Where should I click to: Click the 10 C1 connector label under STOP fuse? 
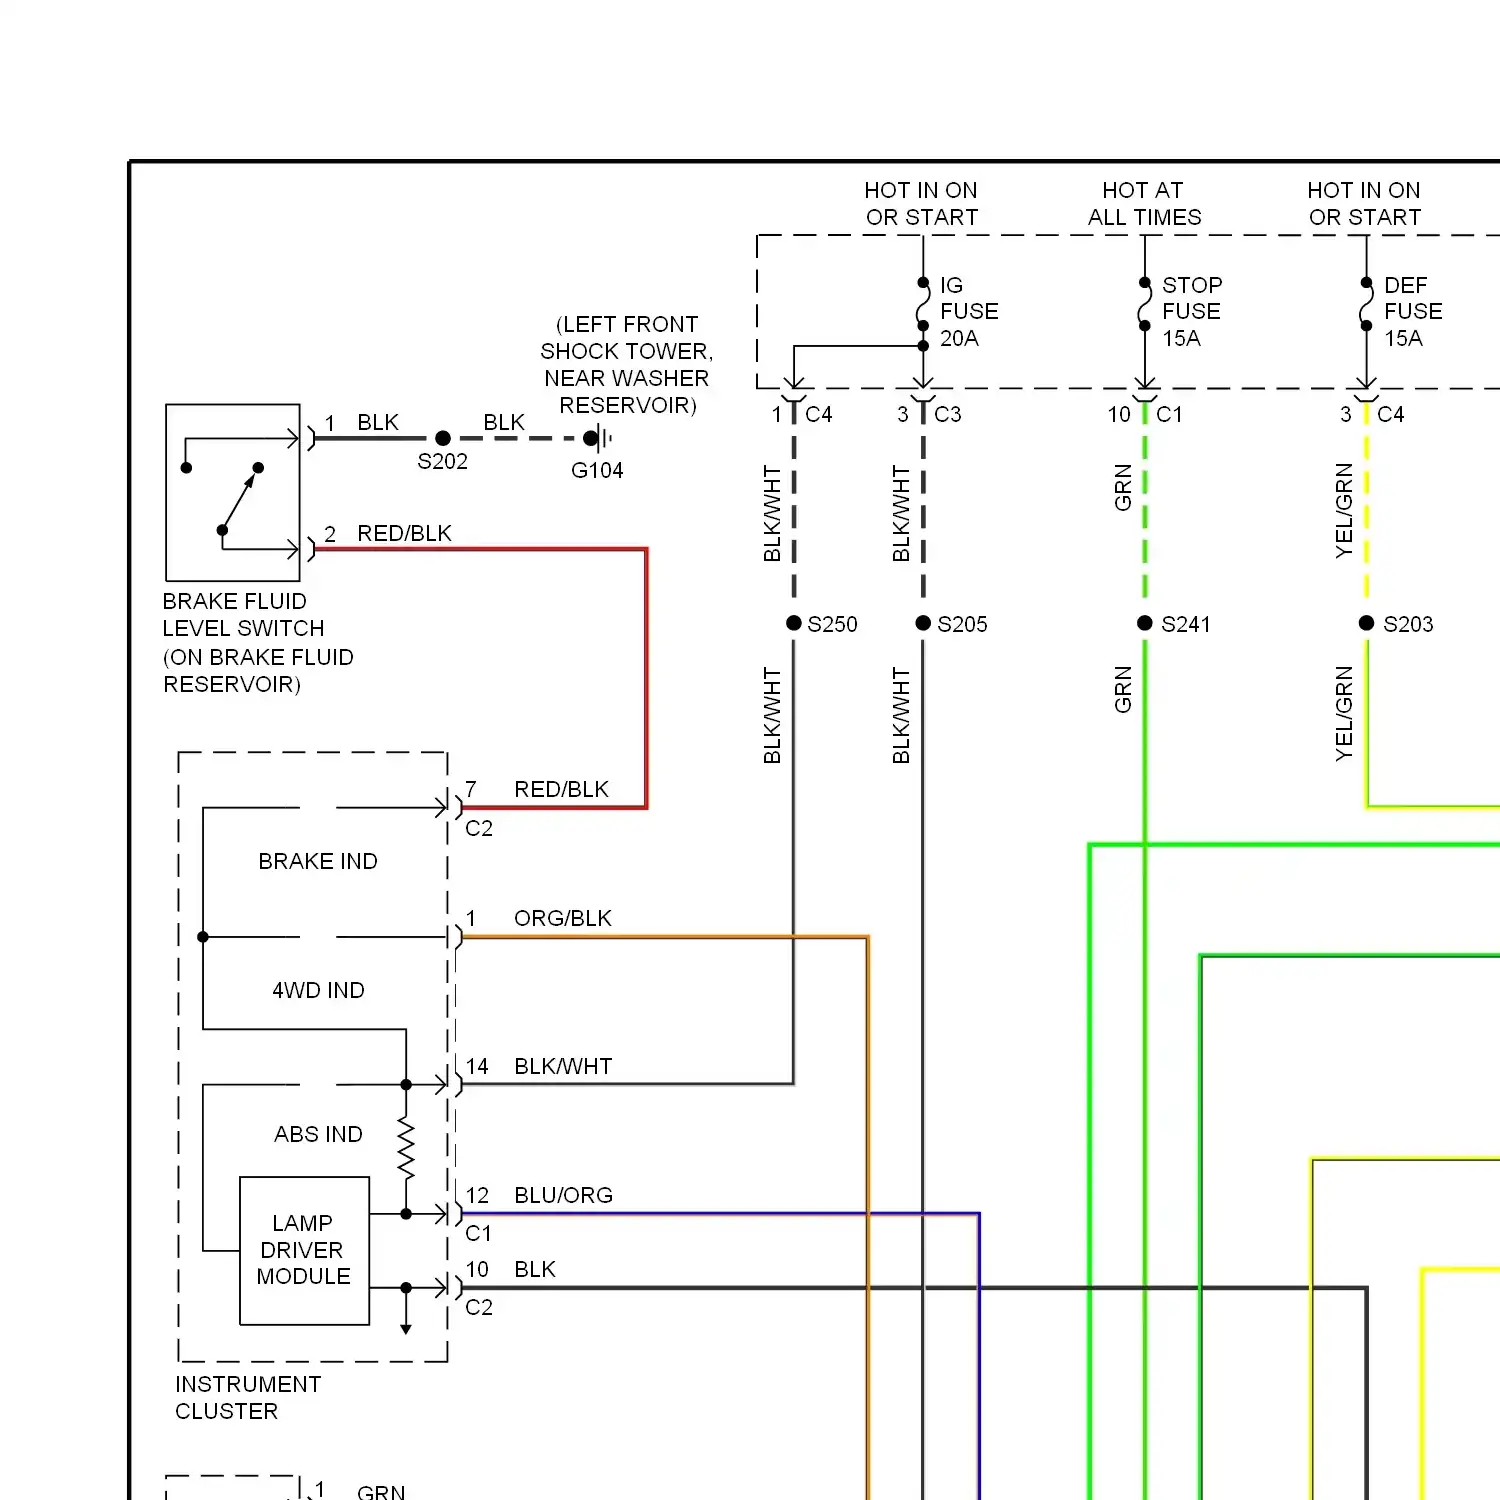(1145, 414)
